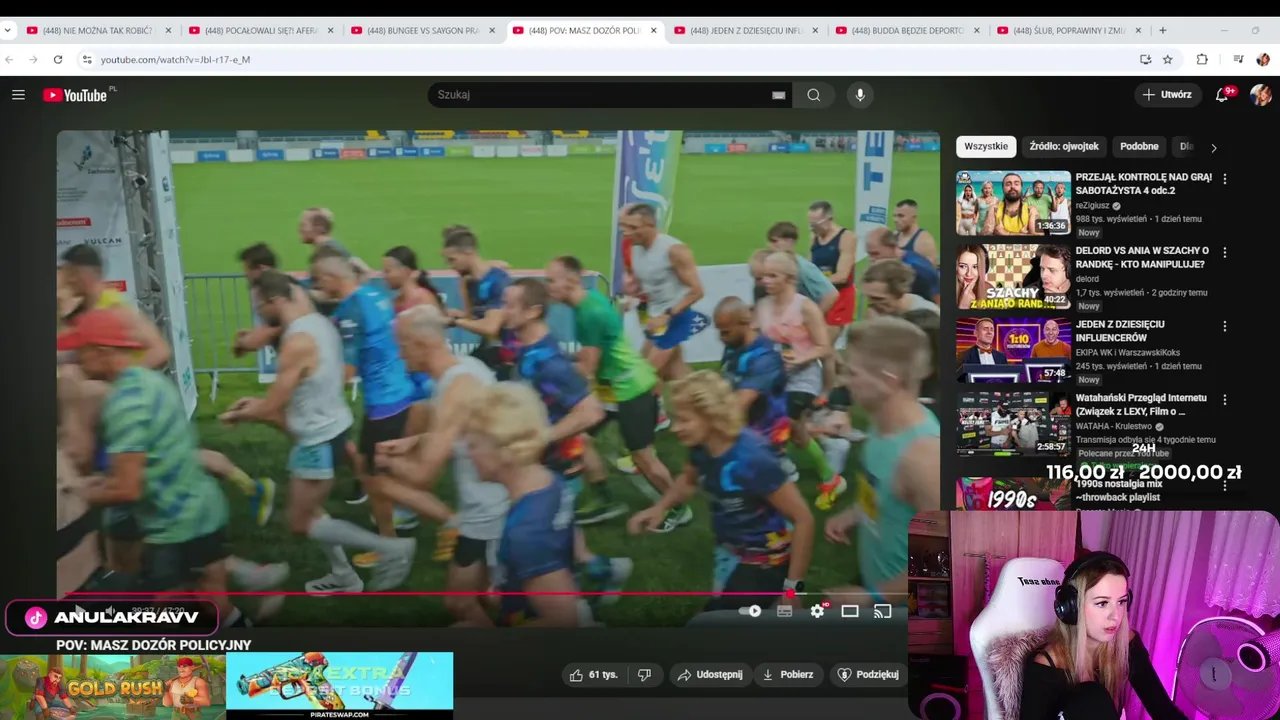Open options for DELORD VS ANIA video
This screenshot has width=1280, height=720.
1225,253
